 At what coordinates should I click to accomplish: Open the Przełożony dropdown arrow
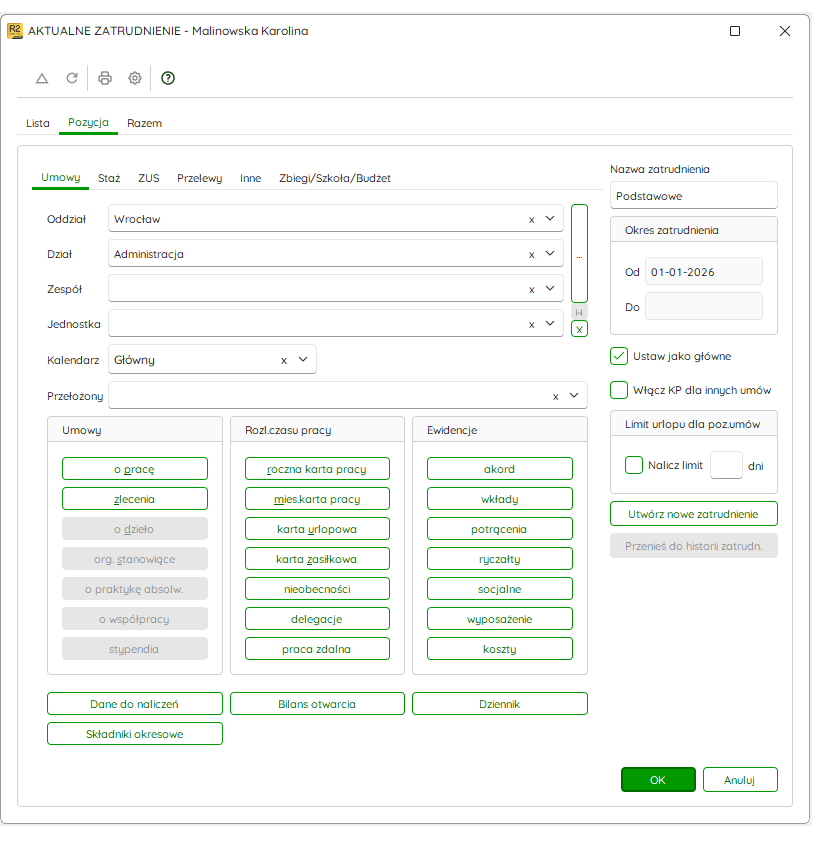[x=574, y=395]
